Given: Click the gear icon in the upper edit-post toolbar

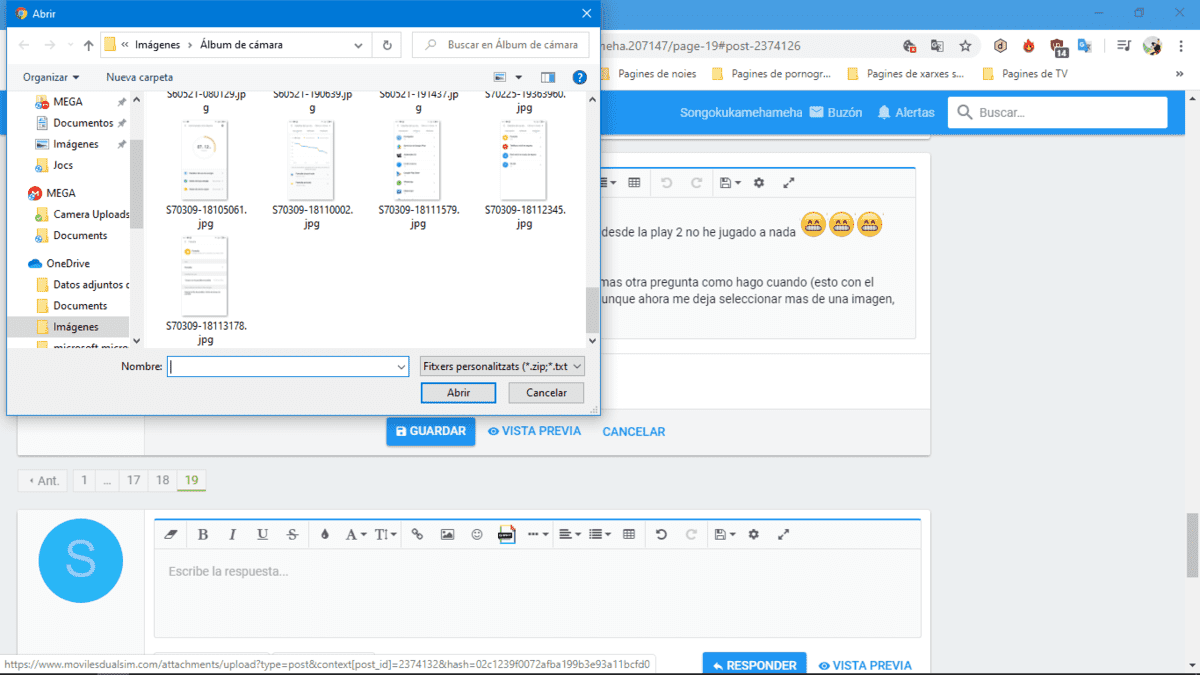Looking at the screenshot, I should point(758,183).
